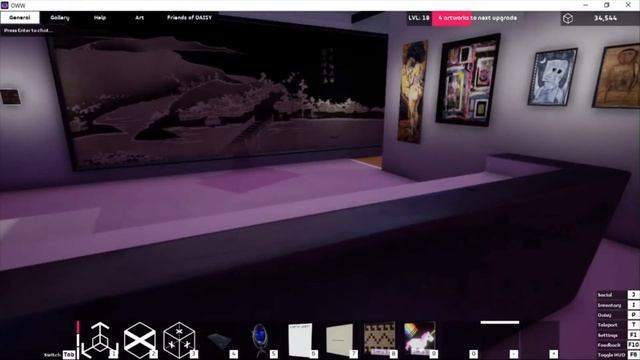Select the white canvas in slot 6
The height and width of the screenshot is (360, 640).
[300, 340]
